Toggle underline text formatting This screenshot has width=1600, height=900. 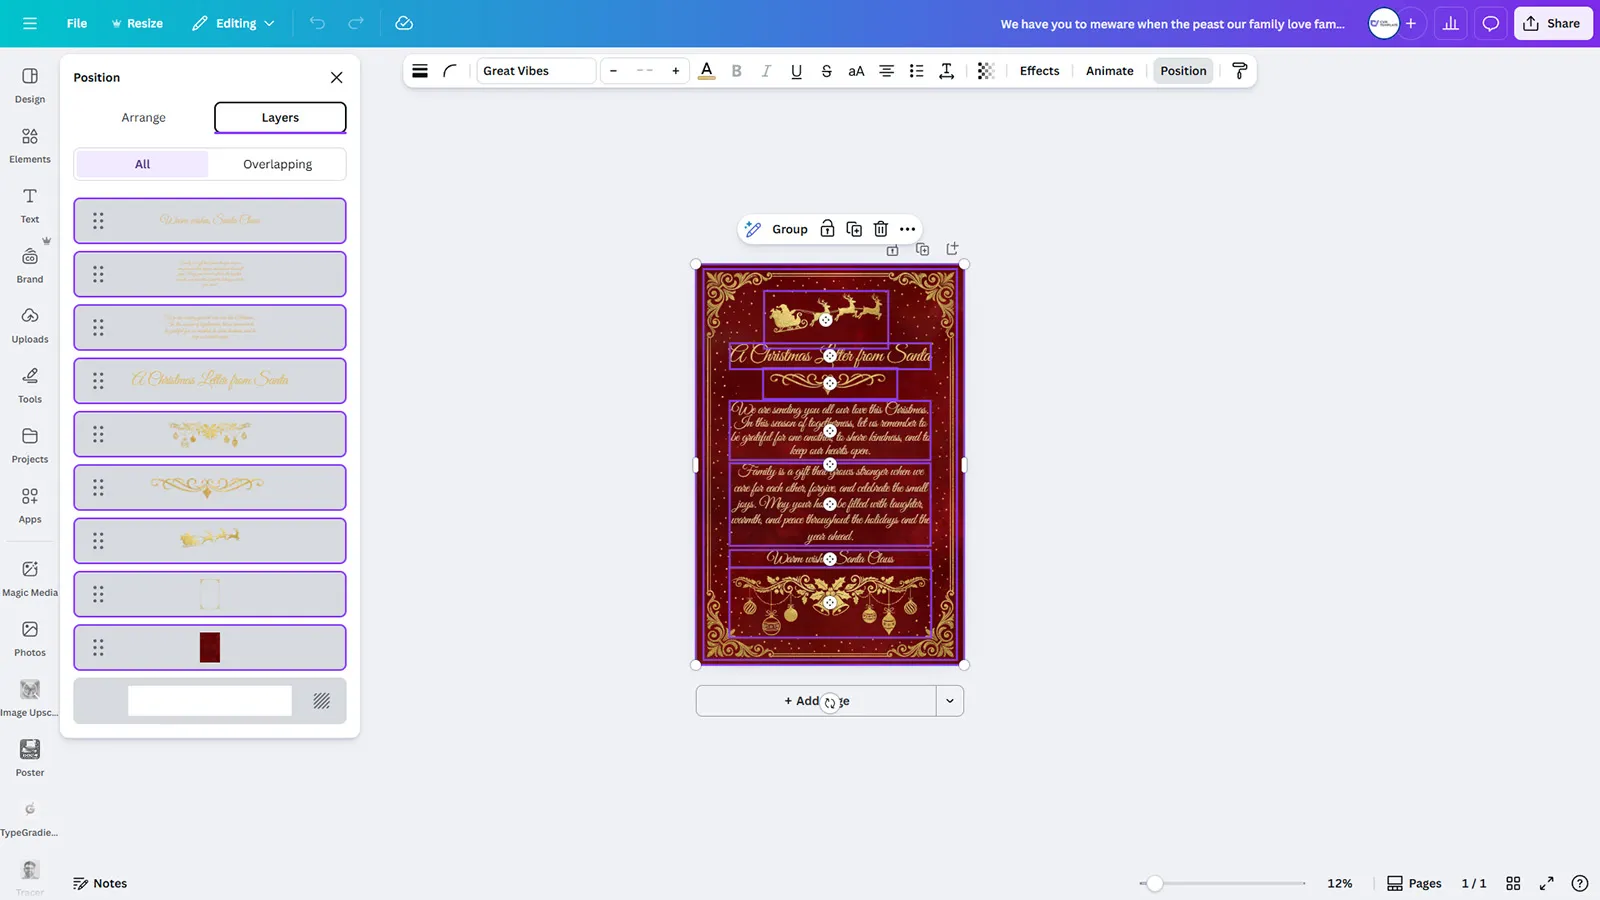(x=796, y=71)
